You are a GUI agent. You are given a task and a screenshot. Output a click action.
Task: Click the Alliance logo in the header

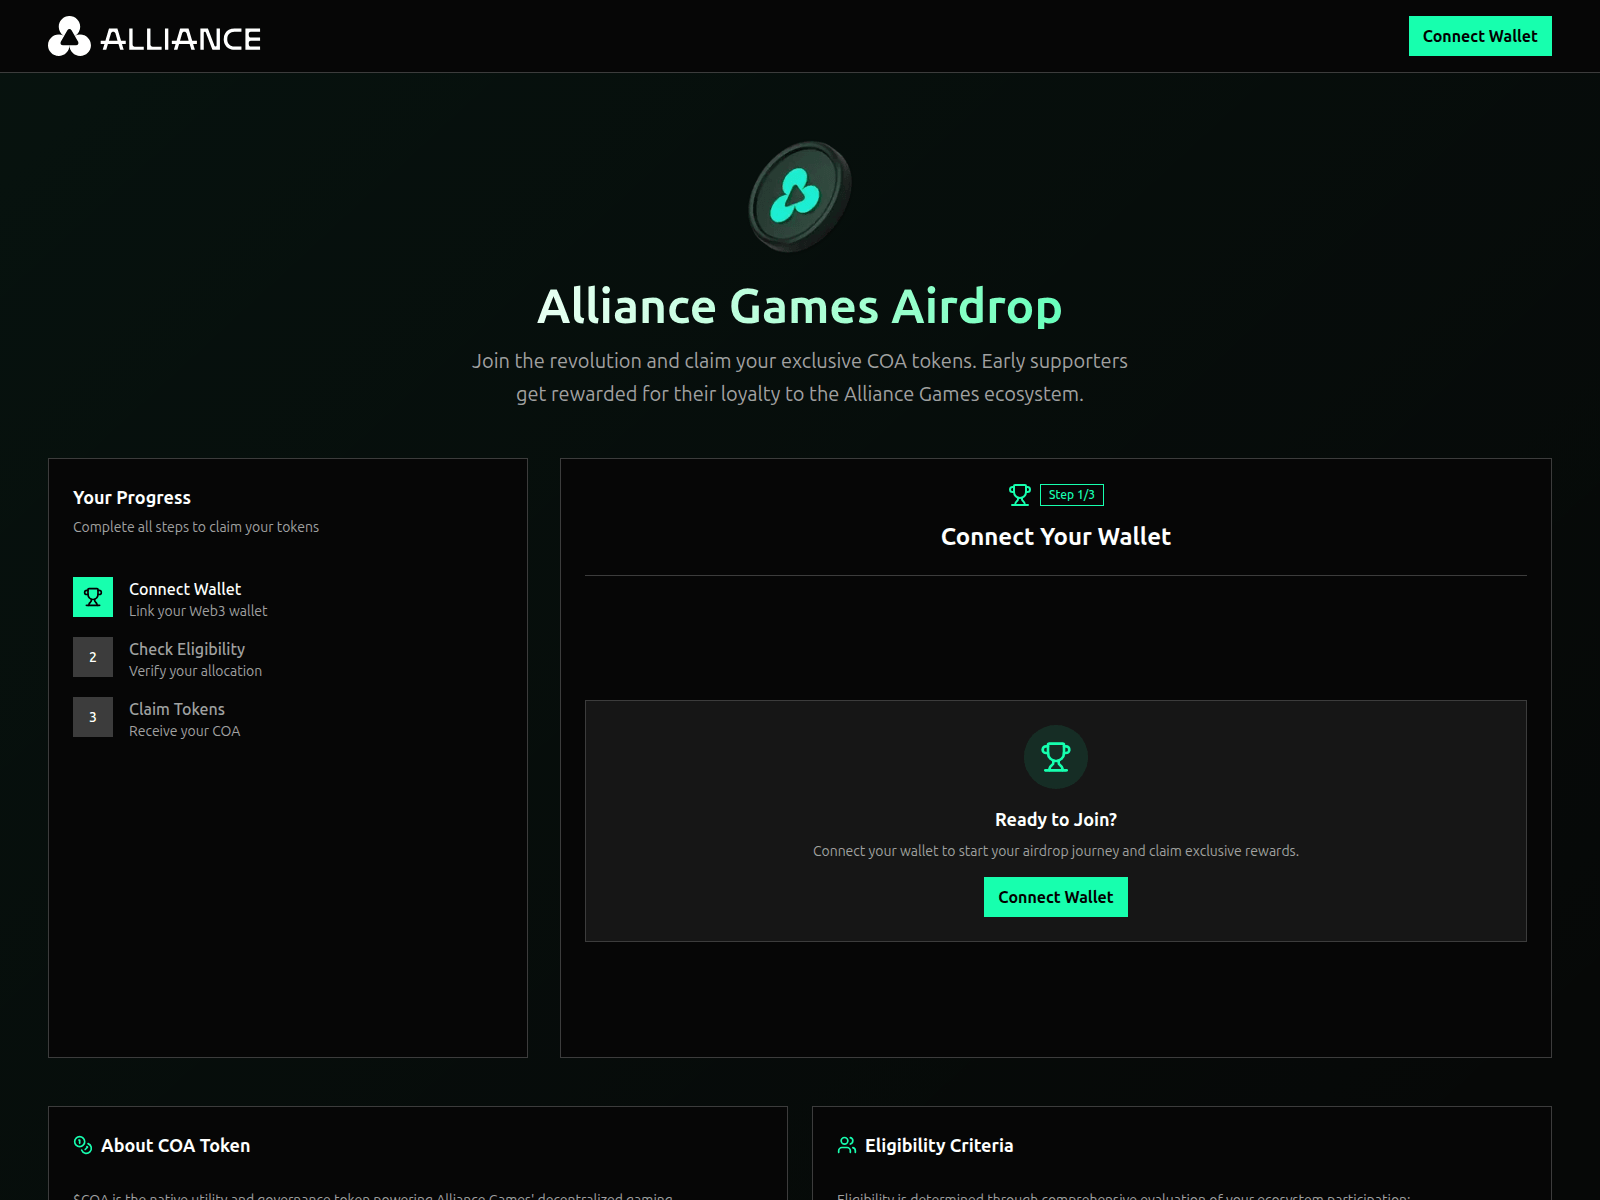(x=155, y=37)
